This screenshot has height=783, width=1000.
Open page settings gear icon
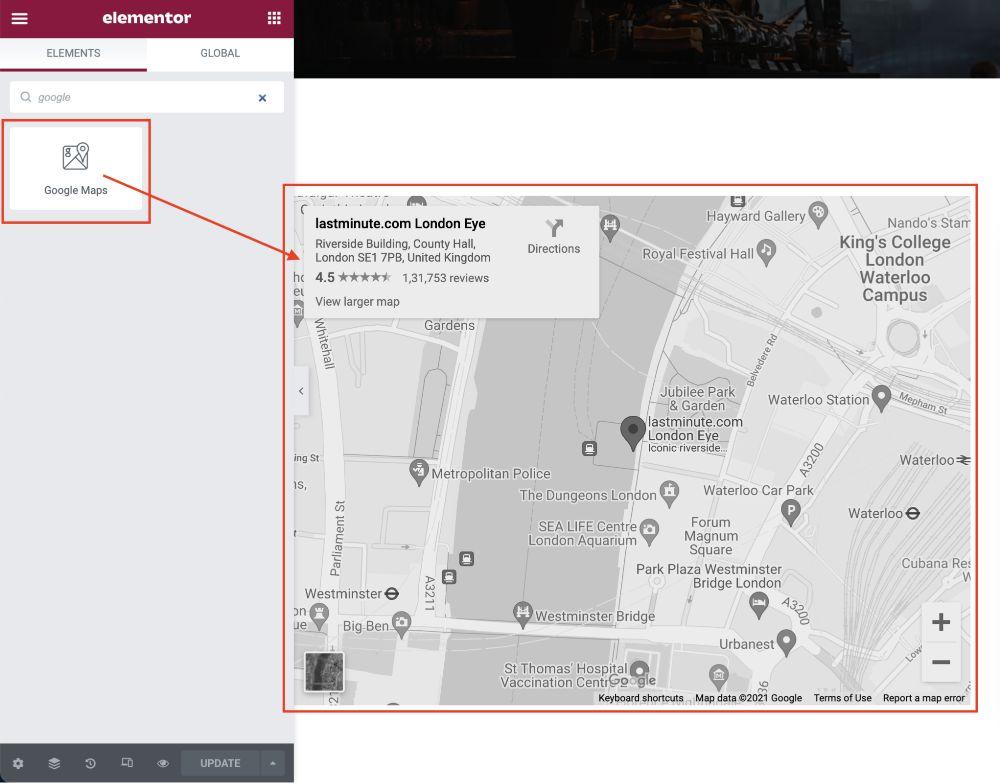[x=18, y=763]
